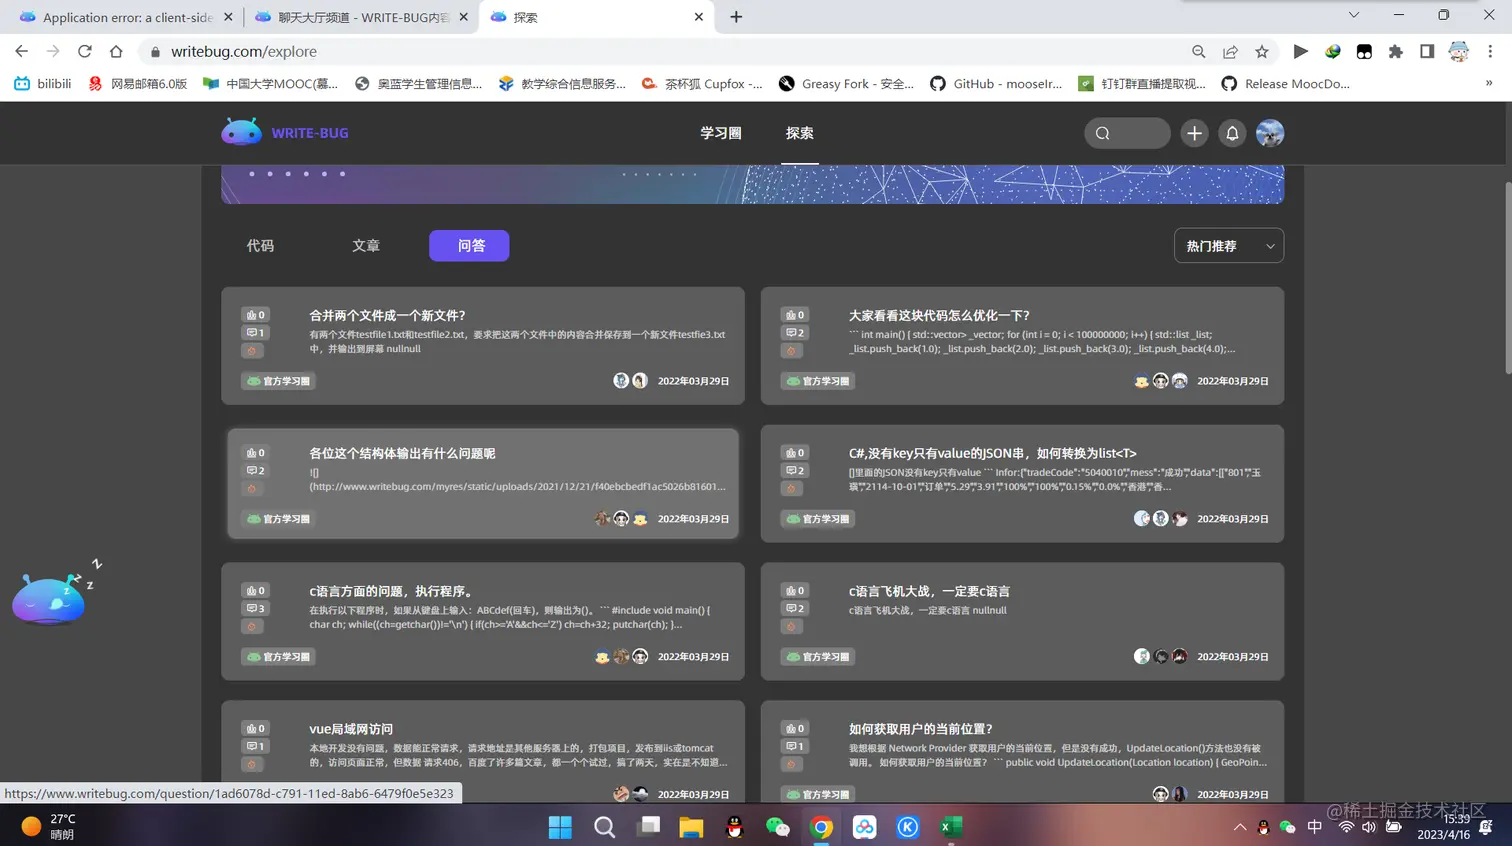
Task: Like the 合并两个文件成一个新文件 question
Action: 256,315
